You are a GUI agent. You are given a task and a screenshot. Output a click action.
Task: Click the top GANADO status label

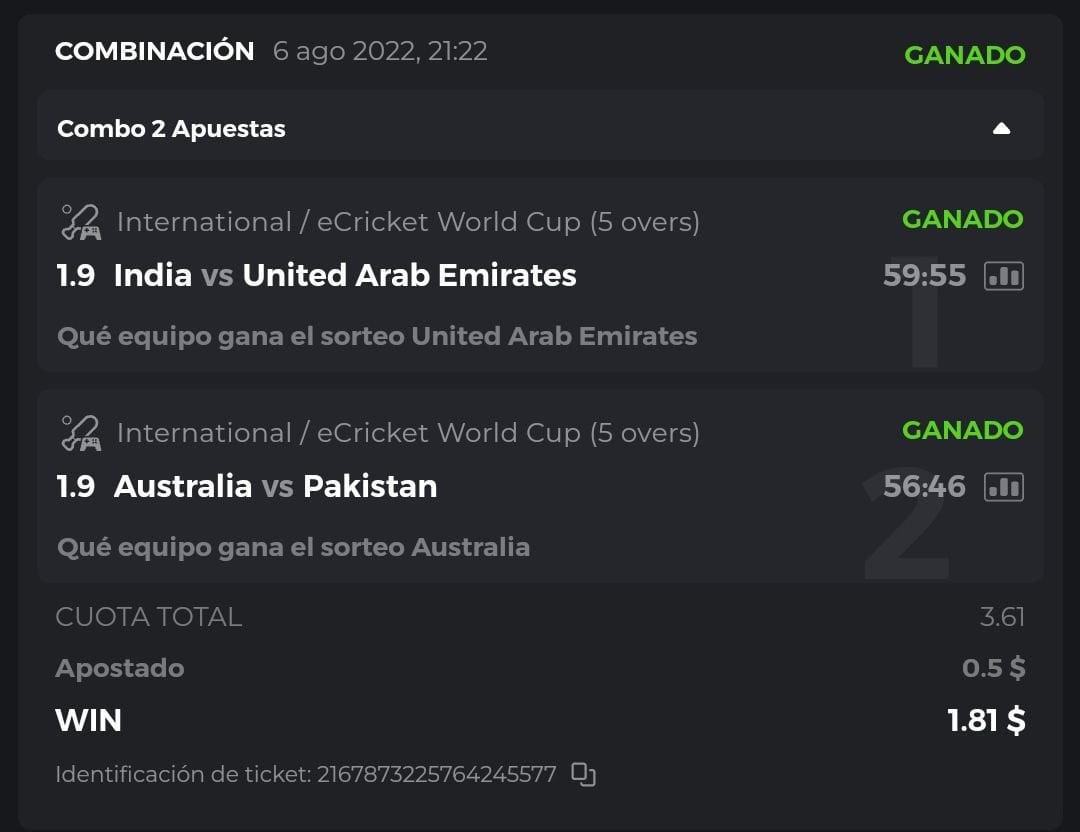(x=964, y=55)
